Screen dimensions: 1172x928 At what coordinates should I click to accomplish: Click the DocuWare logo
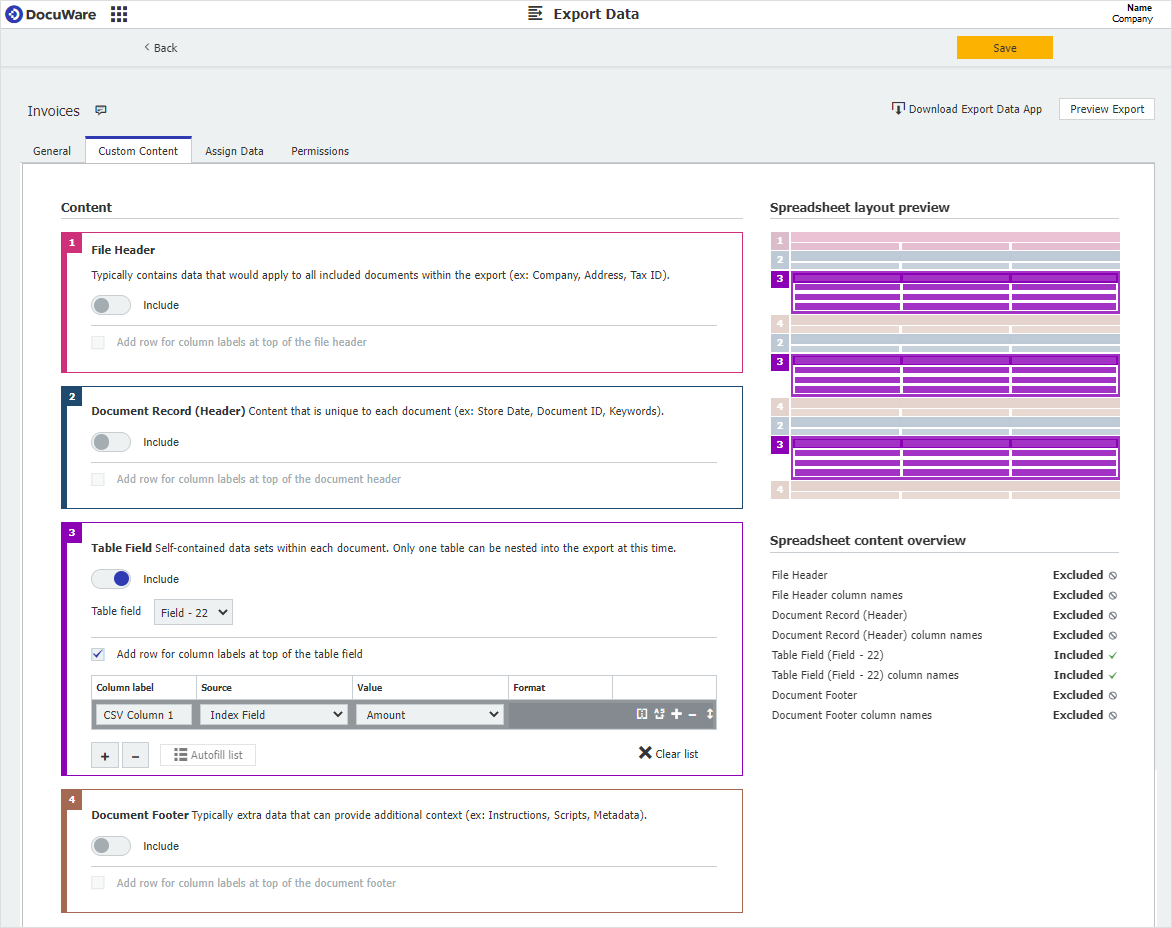pos(51,14)
